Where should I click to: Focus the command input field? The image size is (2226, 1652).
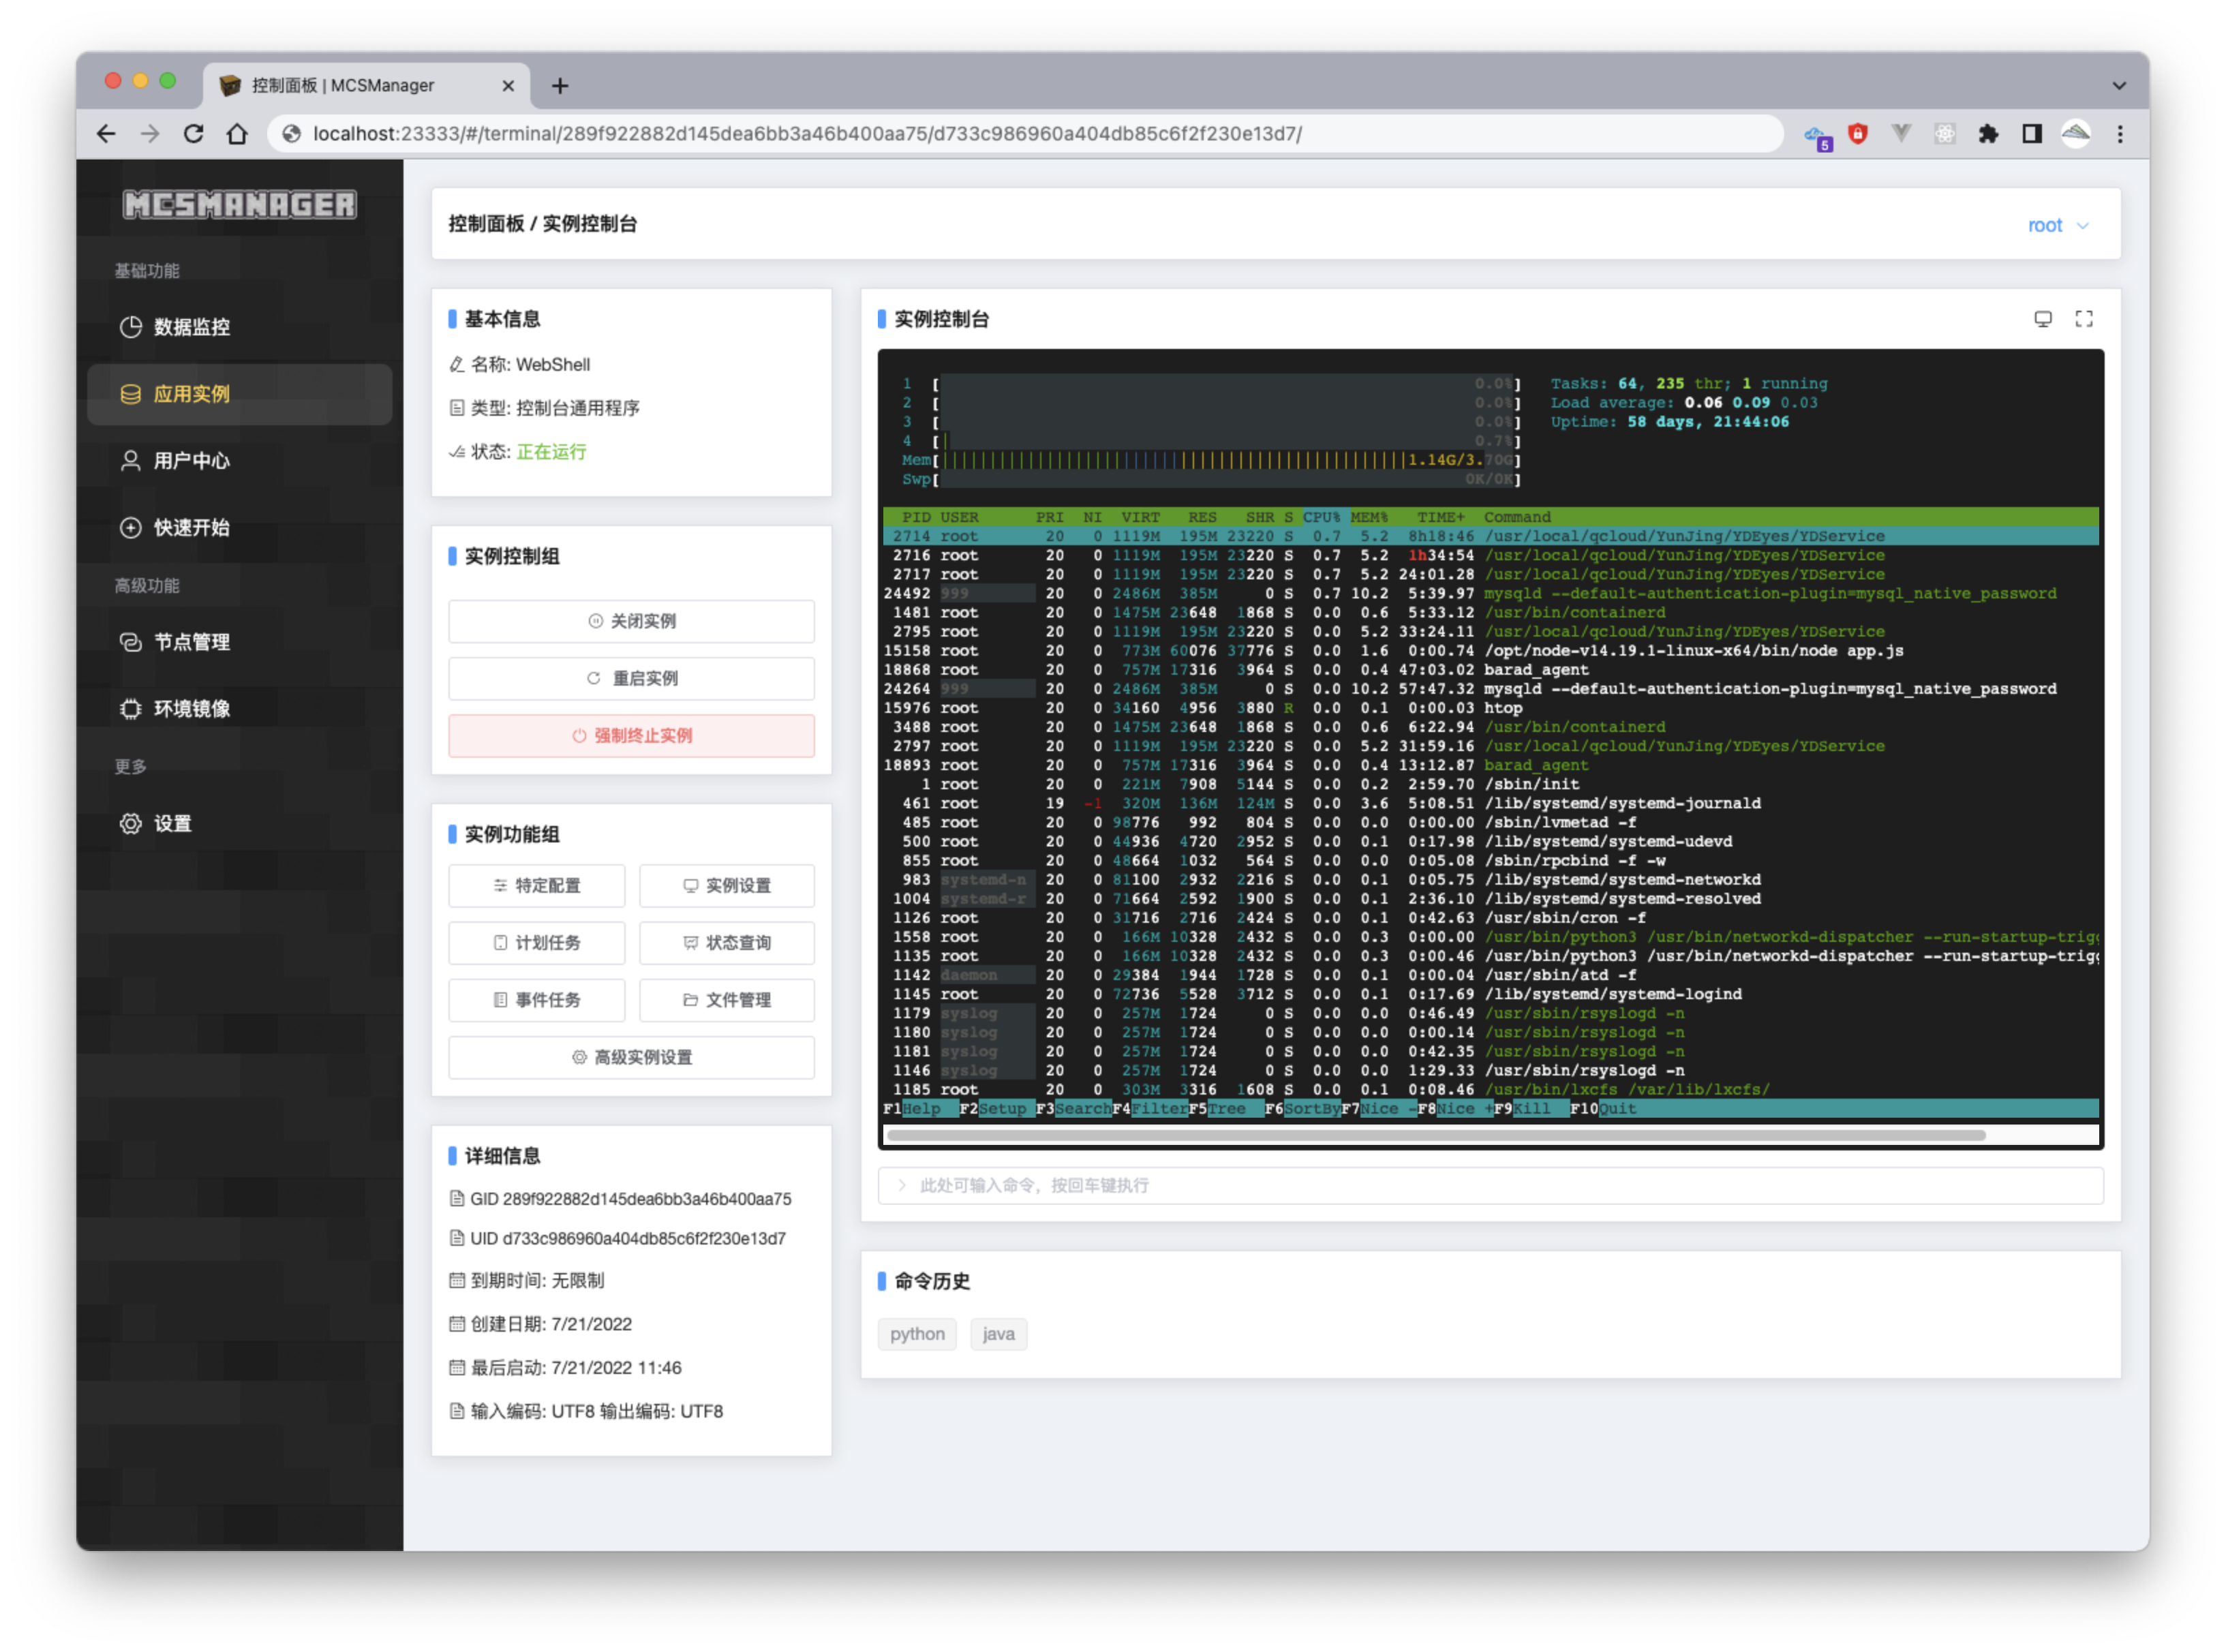[x=1490, y=1186]
